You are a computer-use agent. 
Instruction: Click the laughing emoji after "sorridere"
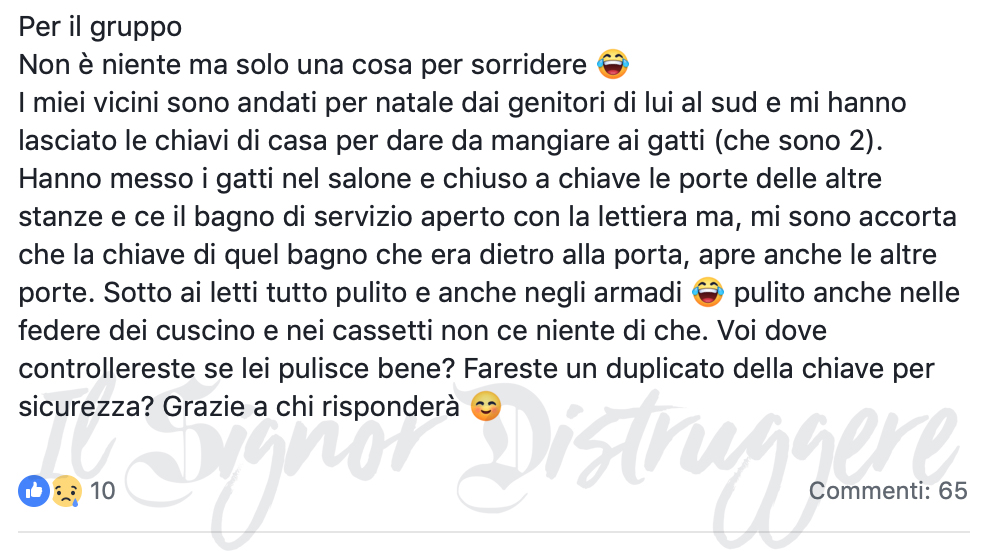click(613, 64)
